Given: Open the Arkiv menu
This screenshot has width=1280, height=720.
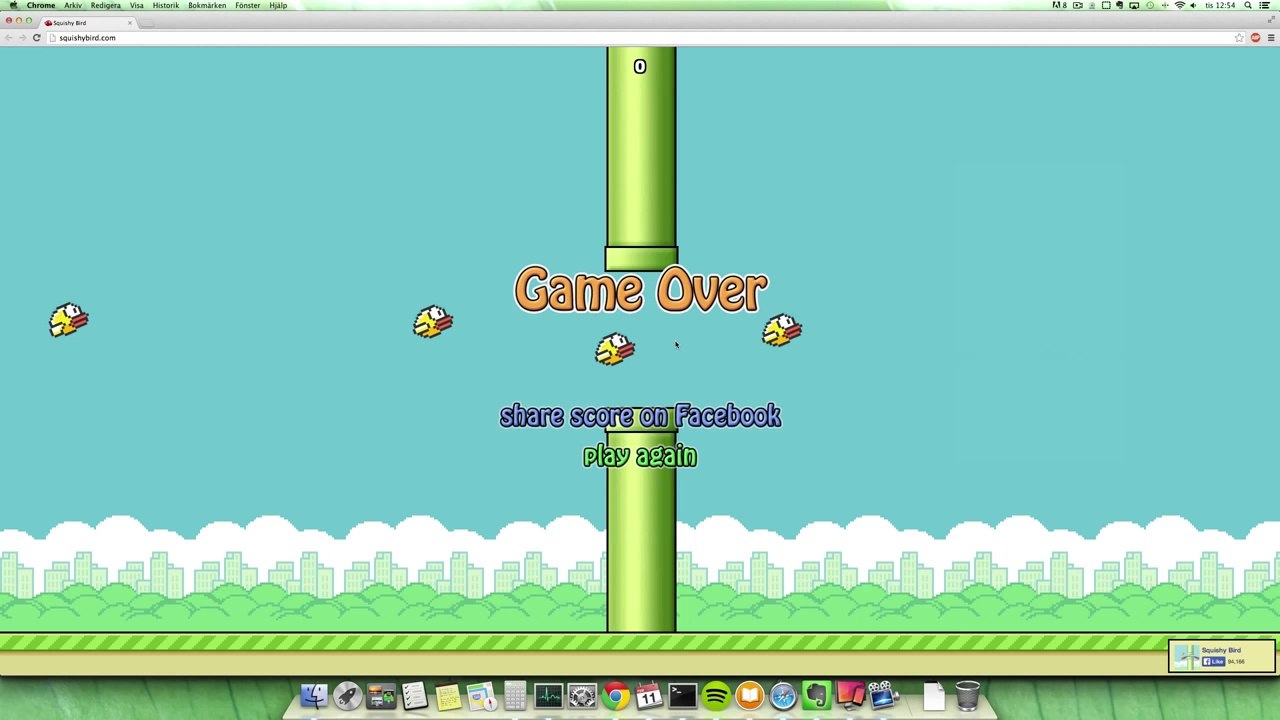Looking at the screenshot, I should point(73,5).
